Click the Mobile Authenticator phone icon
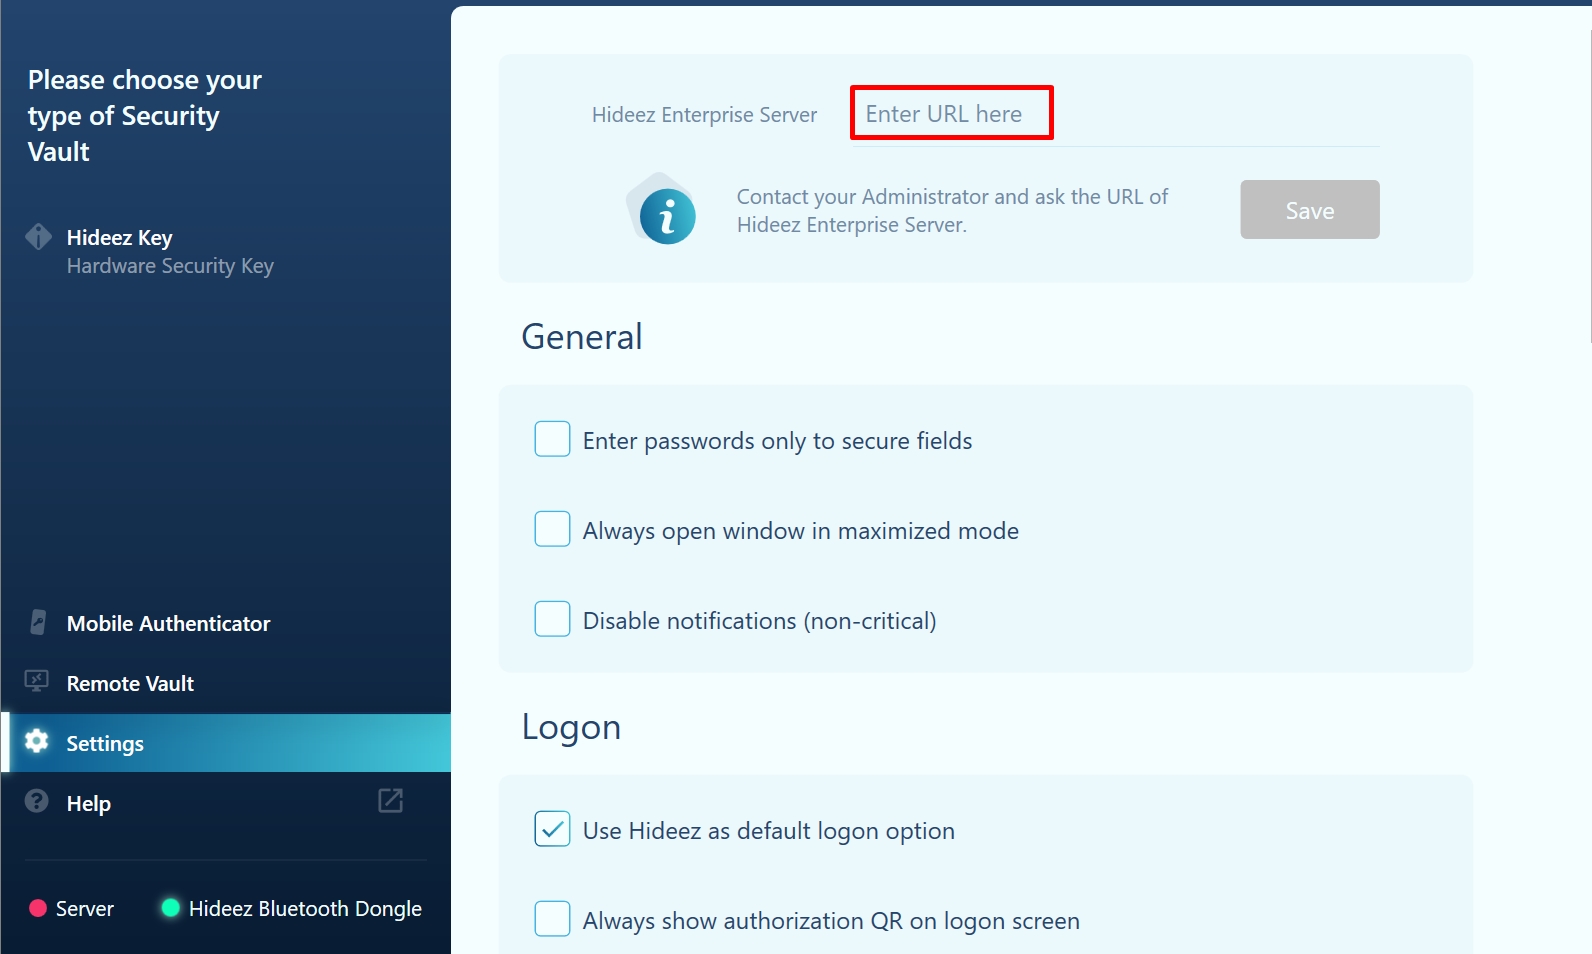Image resolution: width=1592 pixels, height=954 pixels. [38, 622]
